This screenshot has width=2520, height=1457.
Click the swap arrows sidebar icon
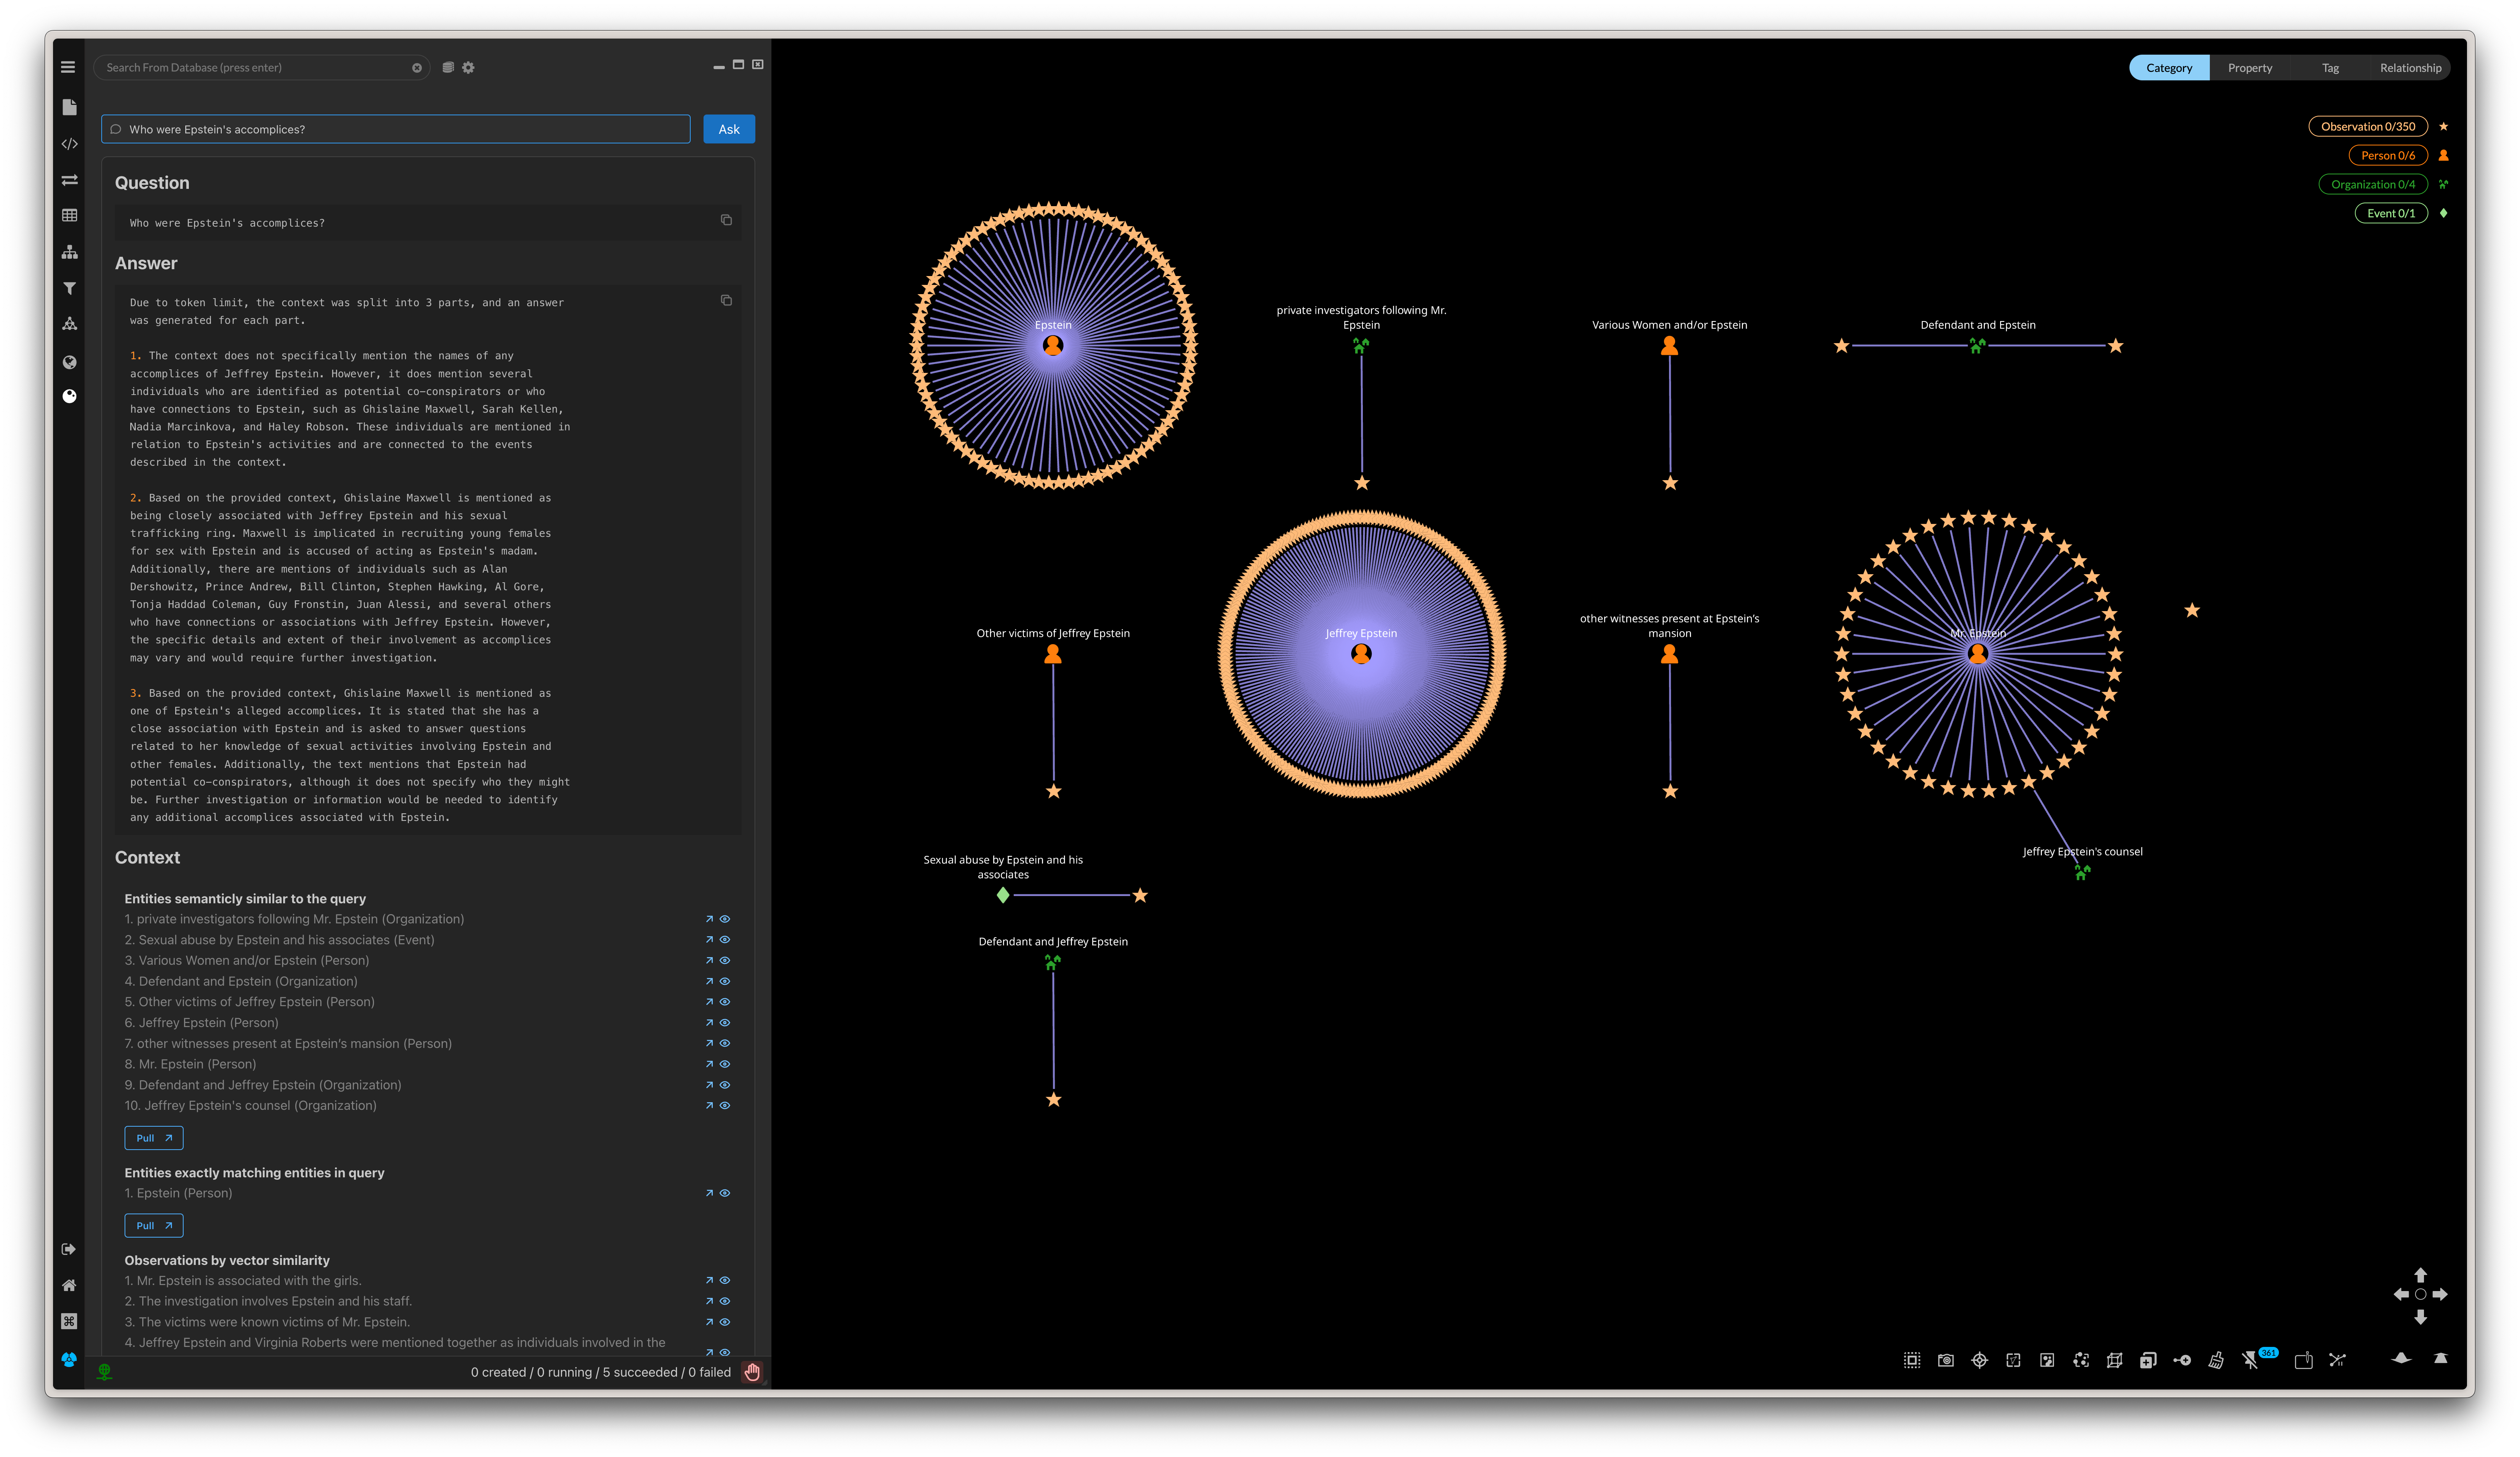click(x=69, y=180)
